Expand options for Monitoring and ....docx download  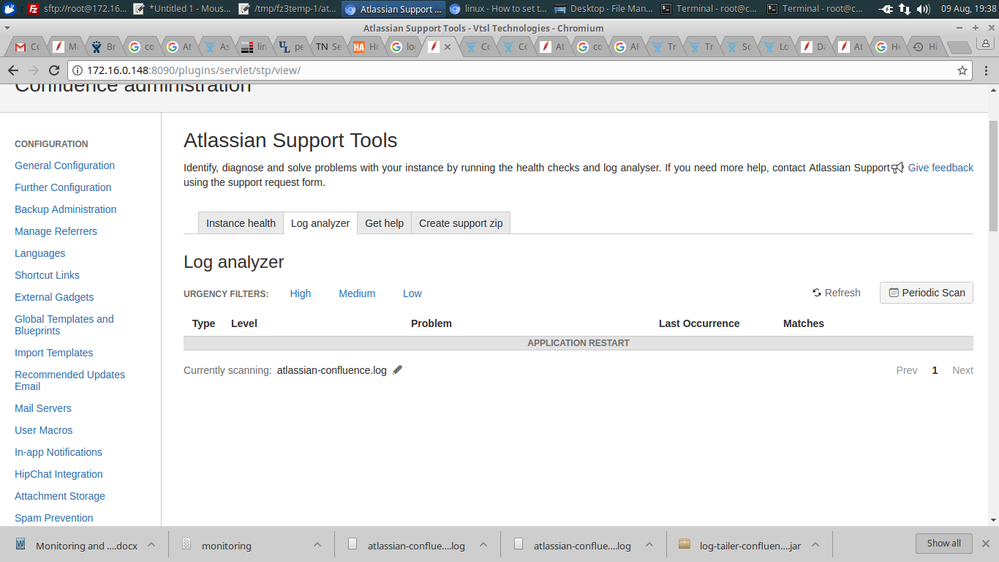click(152, 545)
